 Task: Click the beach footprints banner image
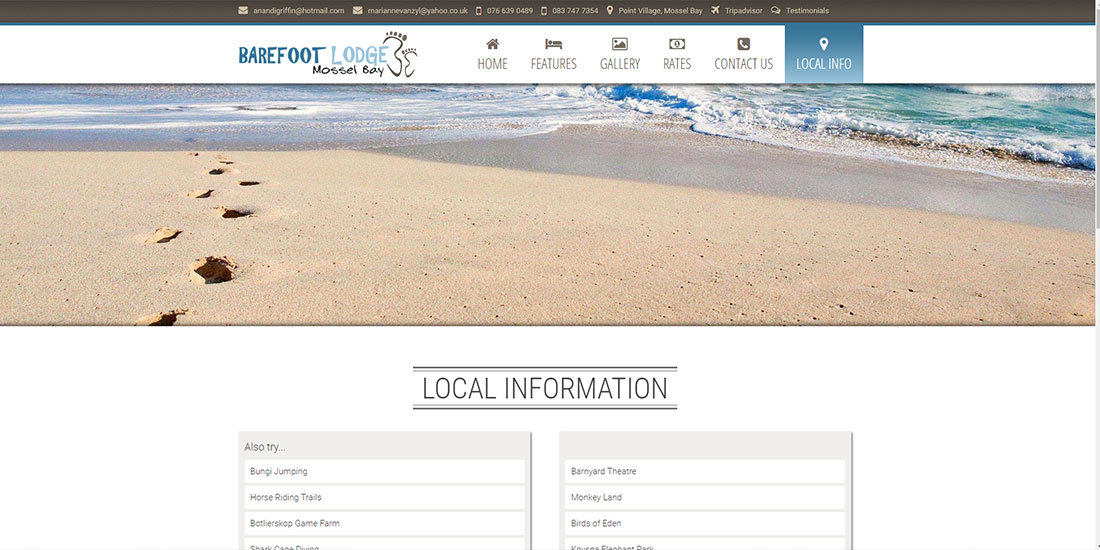pyautogui.click(x=547, y=205)
